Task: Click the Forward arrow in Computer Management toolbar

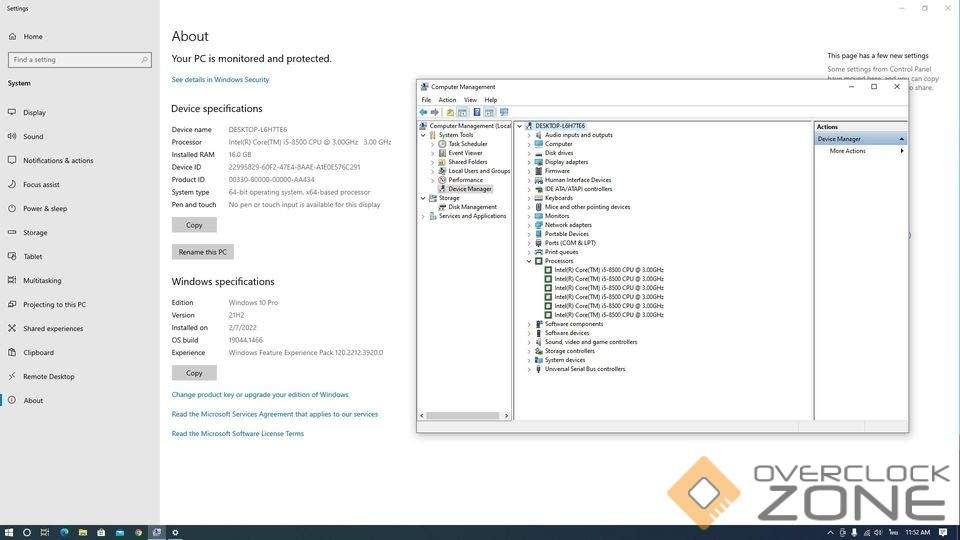Action: point(435,113)
